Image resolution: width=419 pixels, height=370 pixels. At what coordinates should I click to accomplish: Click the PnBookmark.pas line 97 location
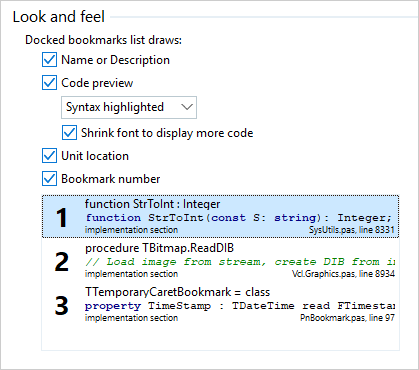347,318
